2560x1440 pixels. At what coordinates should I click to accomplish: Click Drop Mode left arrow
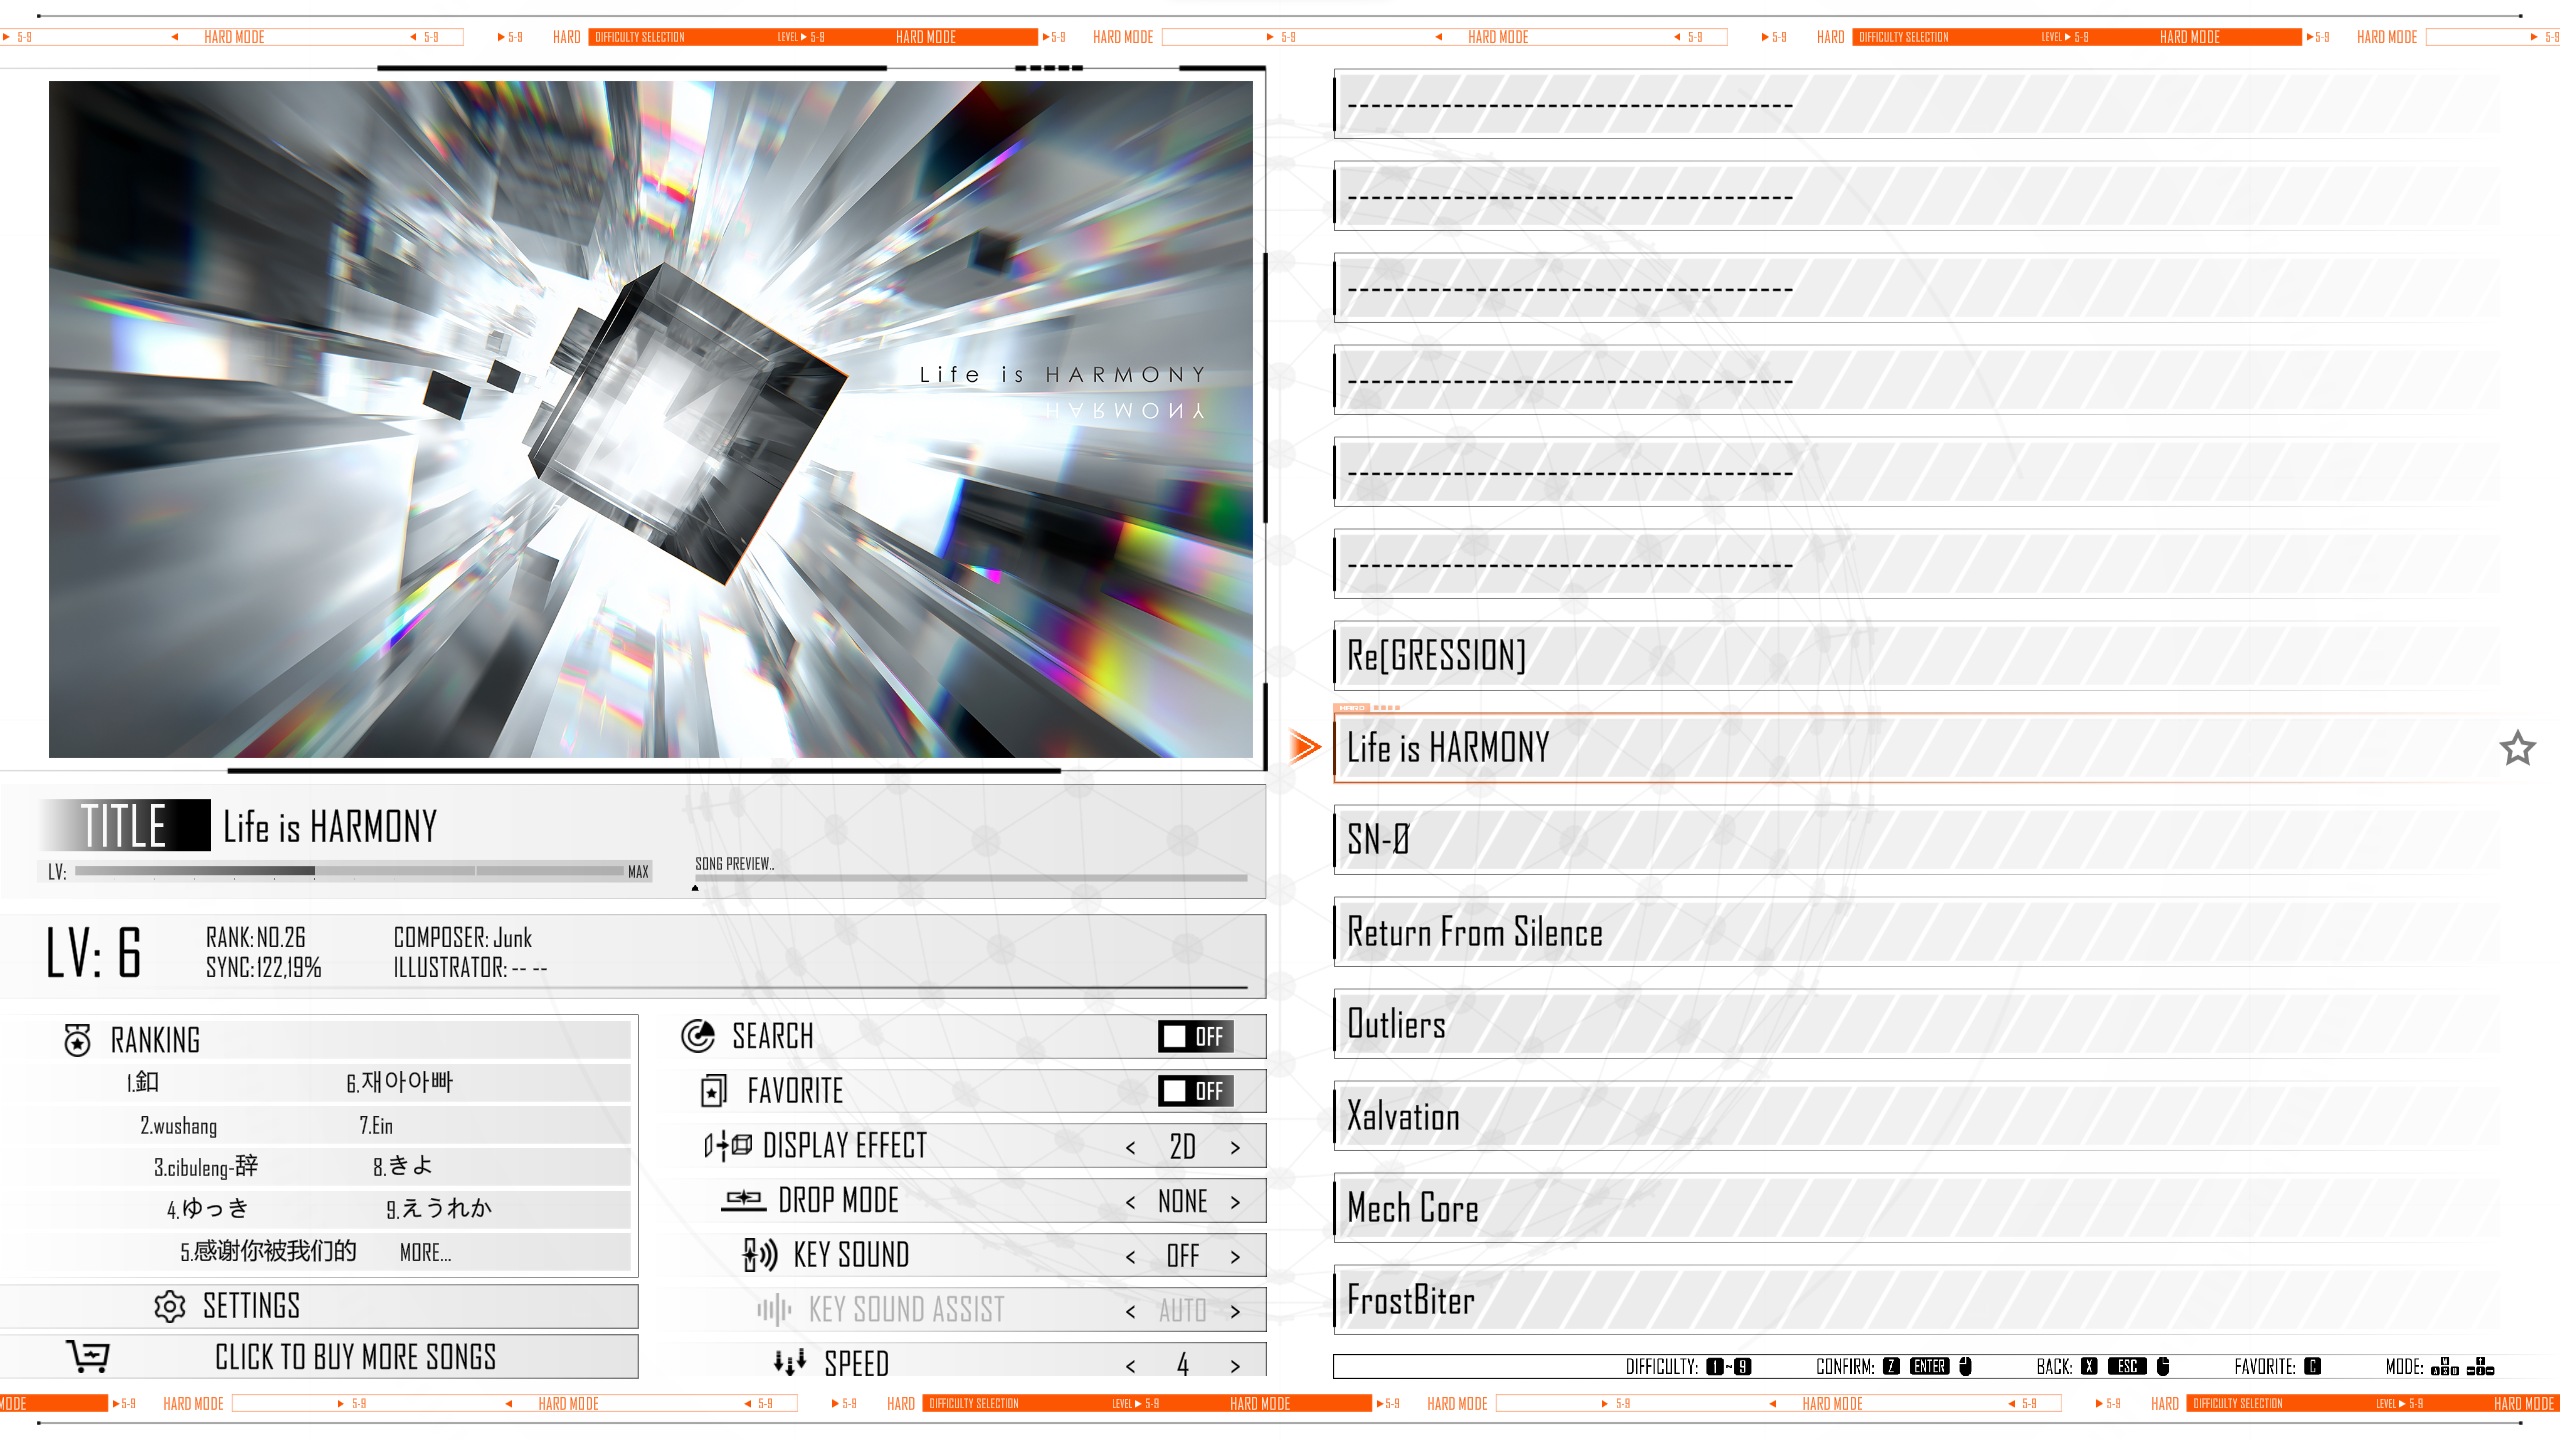(1131, 1202)
